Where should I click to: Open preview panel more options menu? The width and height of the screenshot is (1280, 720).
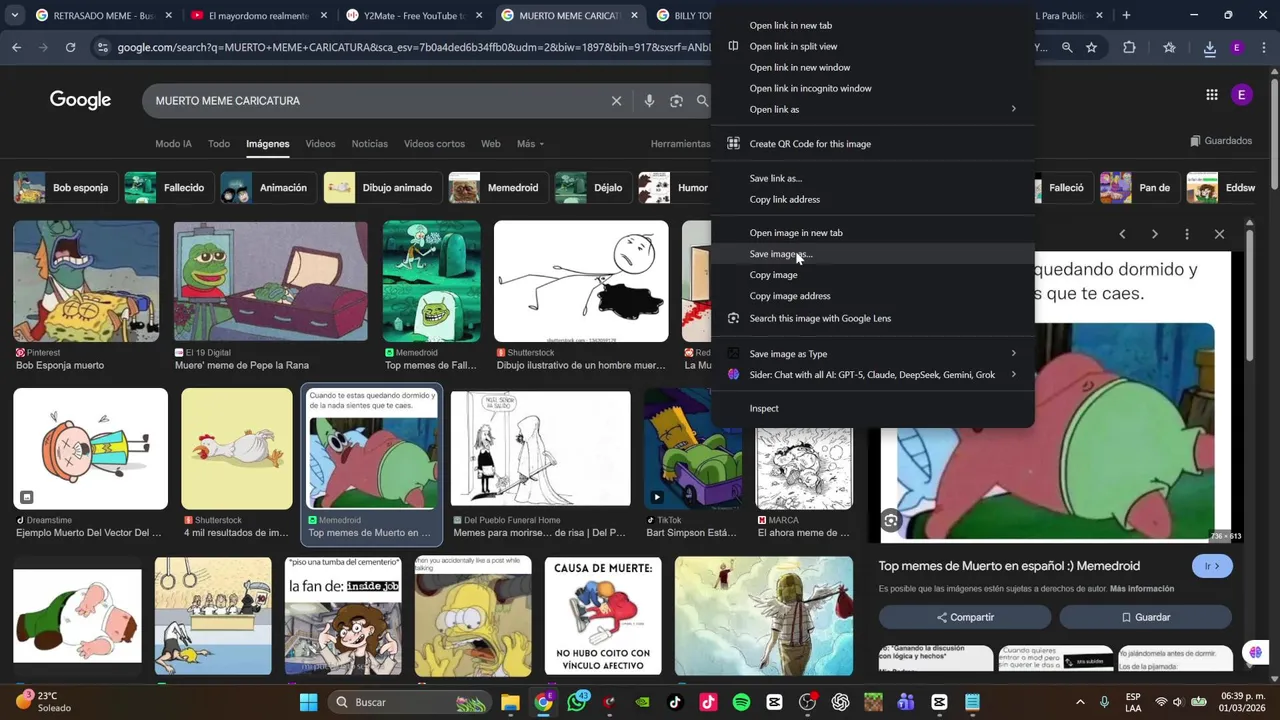coord(1187,234)
